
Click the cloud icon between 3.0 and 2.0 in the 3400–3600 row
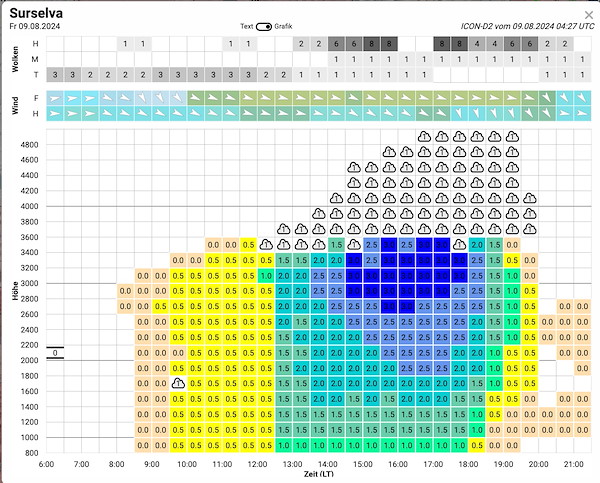coord(460,245)
